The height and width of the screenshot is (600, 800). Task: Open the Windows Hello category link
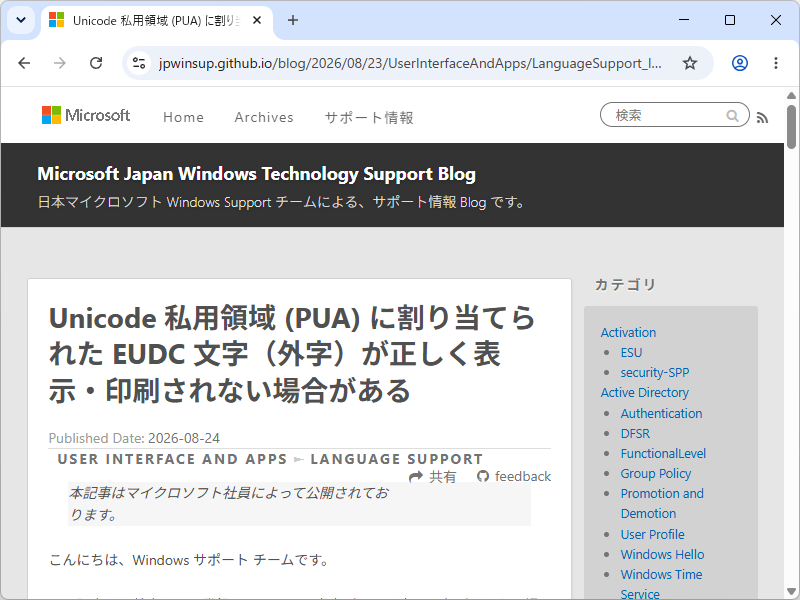coord(662,554)
